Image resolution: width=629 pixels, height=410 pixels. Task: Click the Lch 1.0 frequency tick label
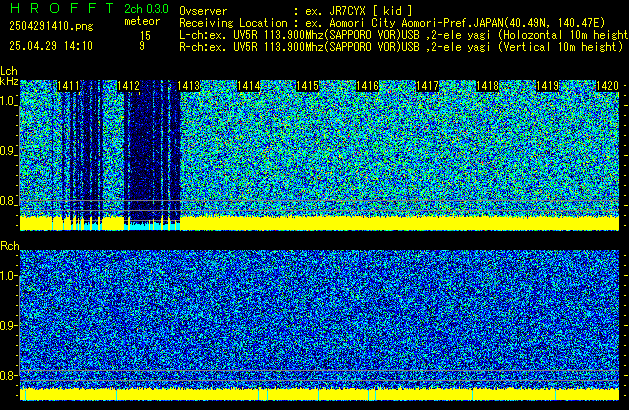(x=8, y=101)
